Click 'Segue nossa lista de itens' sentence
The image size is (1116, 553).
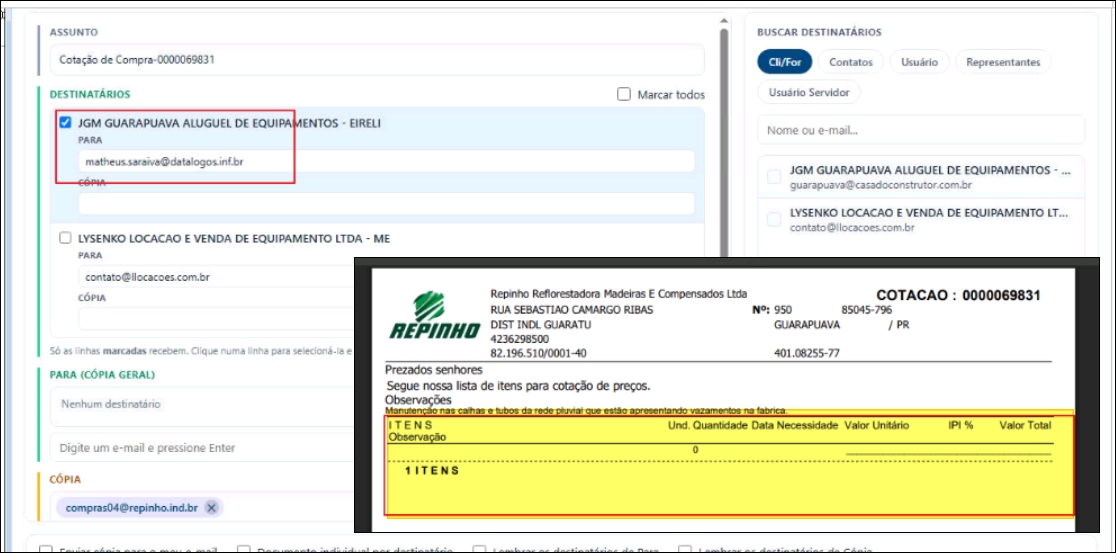tap(519, 386)
